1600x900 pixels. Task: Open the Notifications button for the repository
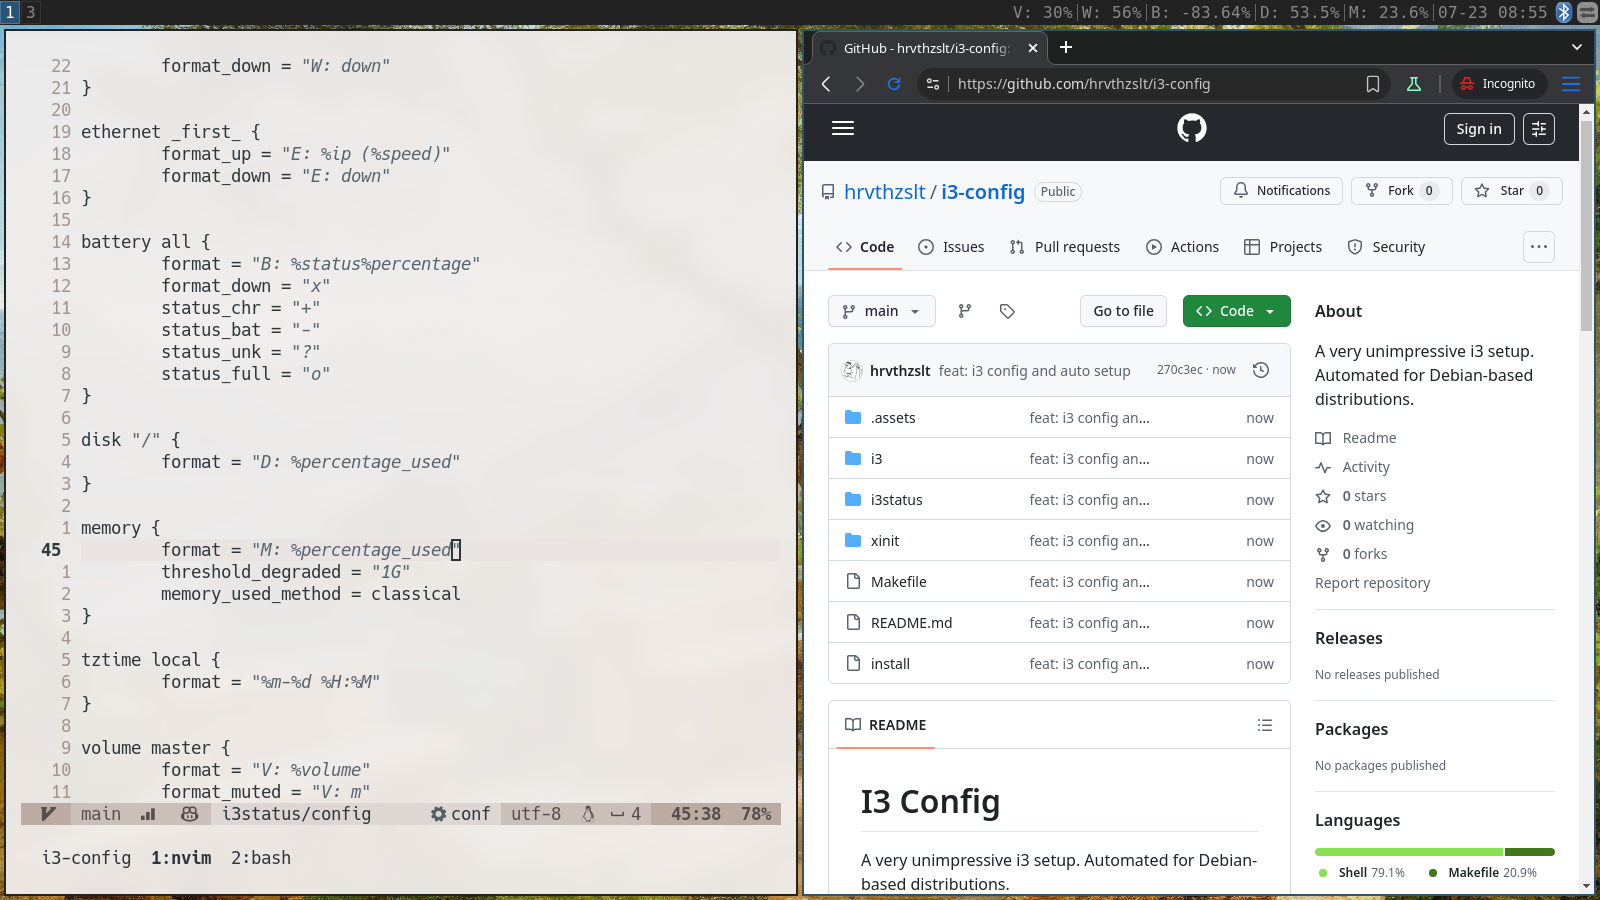1281,191
